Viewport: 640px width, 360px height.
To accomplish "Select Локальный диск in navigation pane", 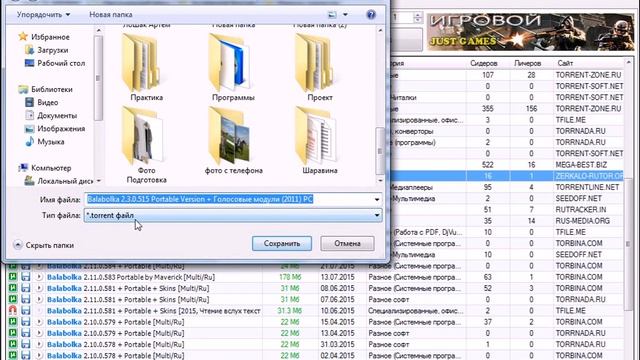I will 59,181.
